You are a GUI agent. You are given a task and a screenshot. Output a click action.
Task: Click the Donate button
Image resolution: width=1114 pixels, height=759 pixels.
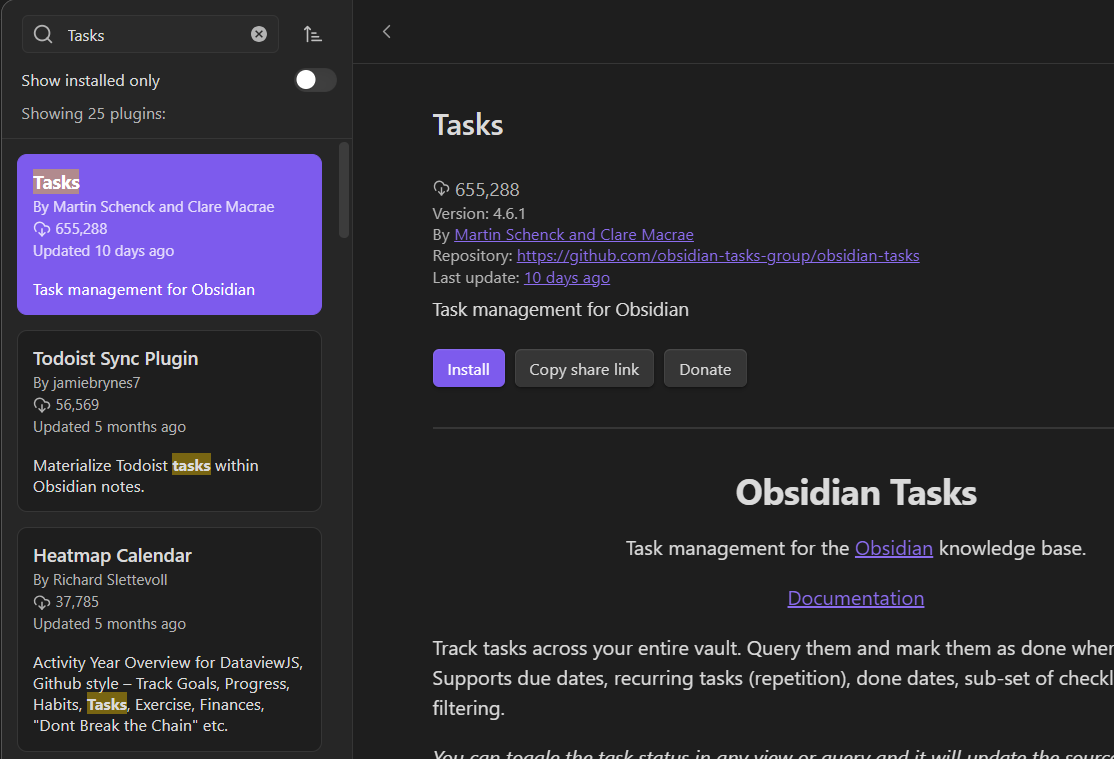(x=705, y=369)
